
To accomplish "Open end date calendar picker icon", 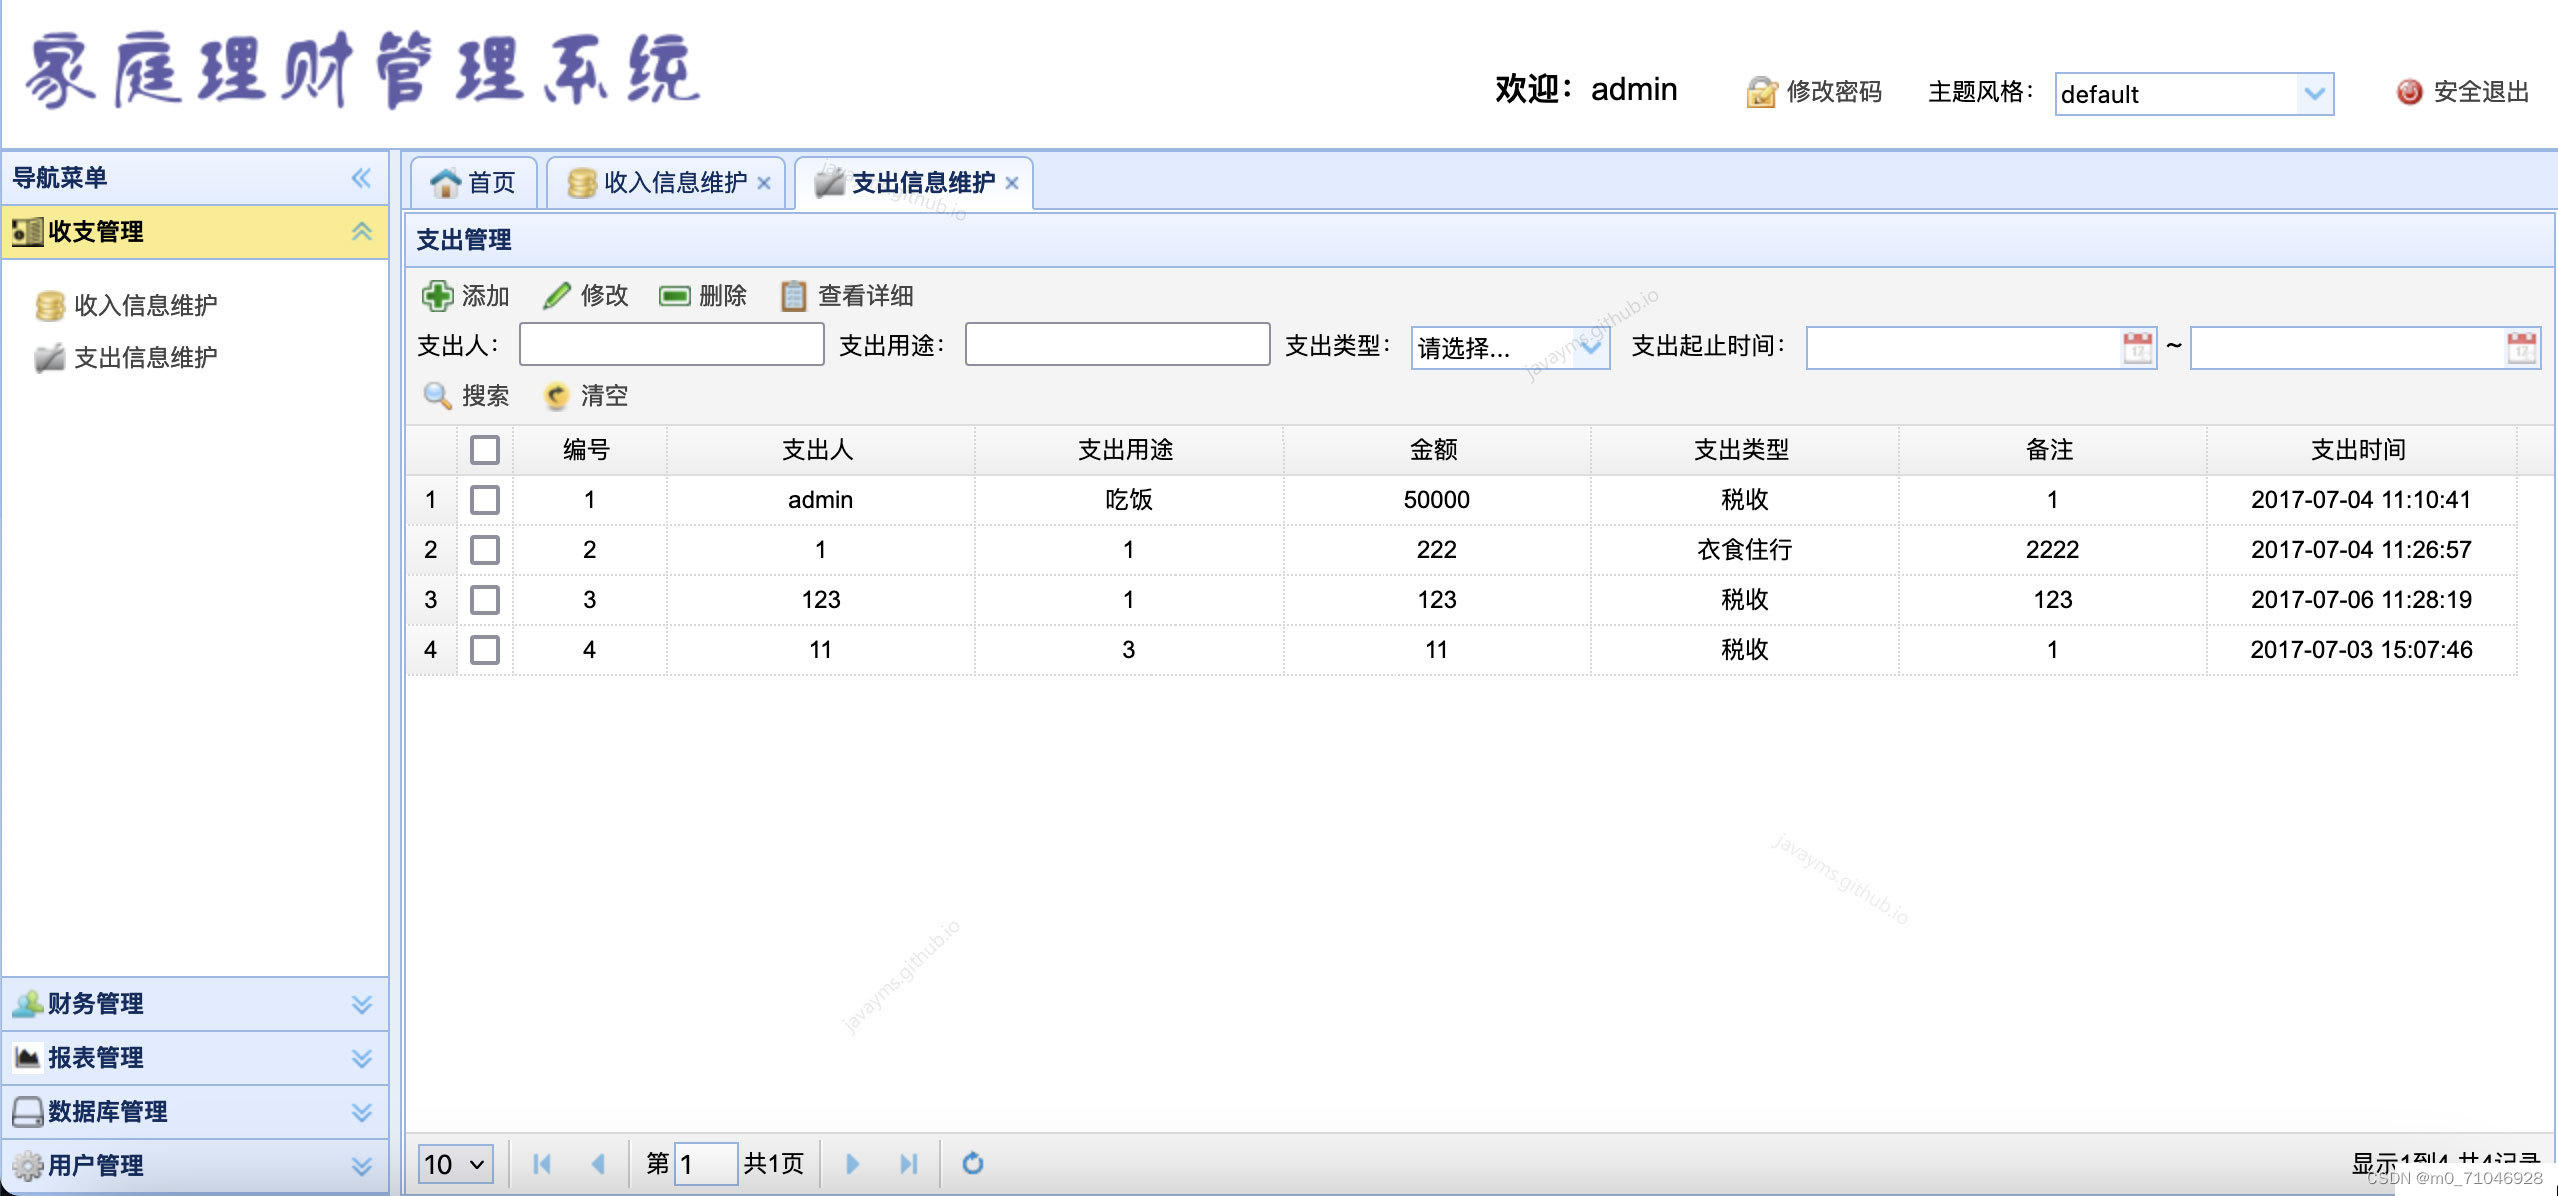I will click(2521, 348).
